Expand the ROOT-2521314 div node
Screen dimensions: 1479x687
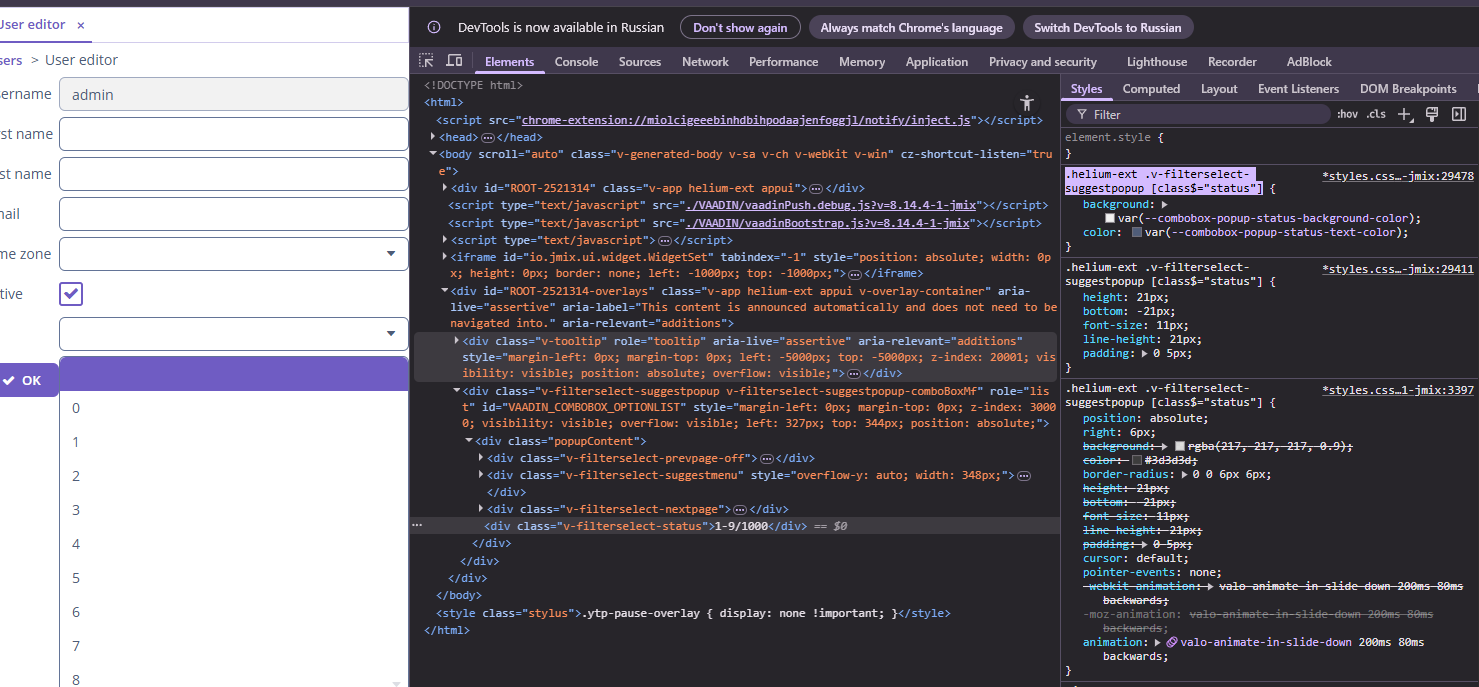pos(444,188)
